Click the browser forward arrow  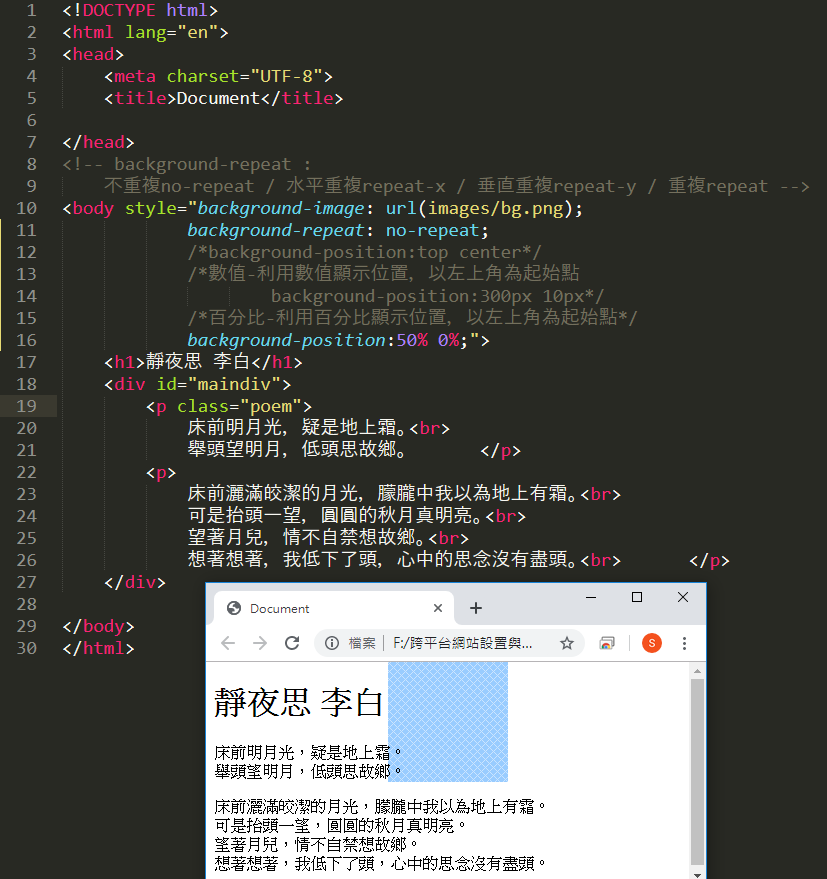[x=260, y=643]
